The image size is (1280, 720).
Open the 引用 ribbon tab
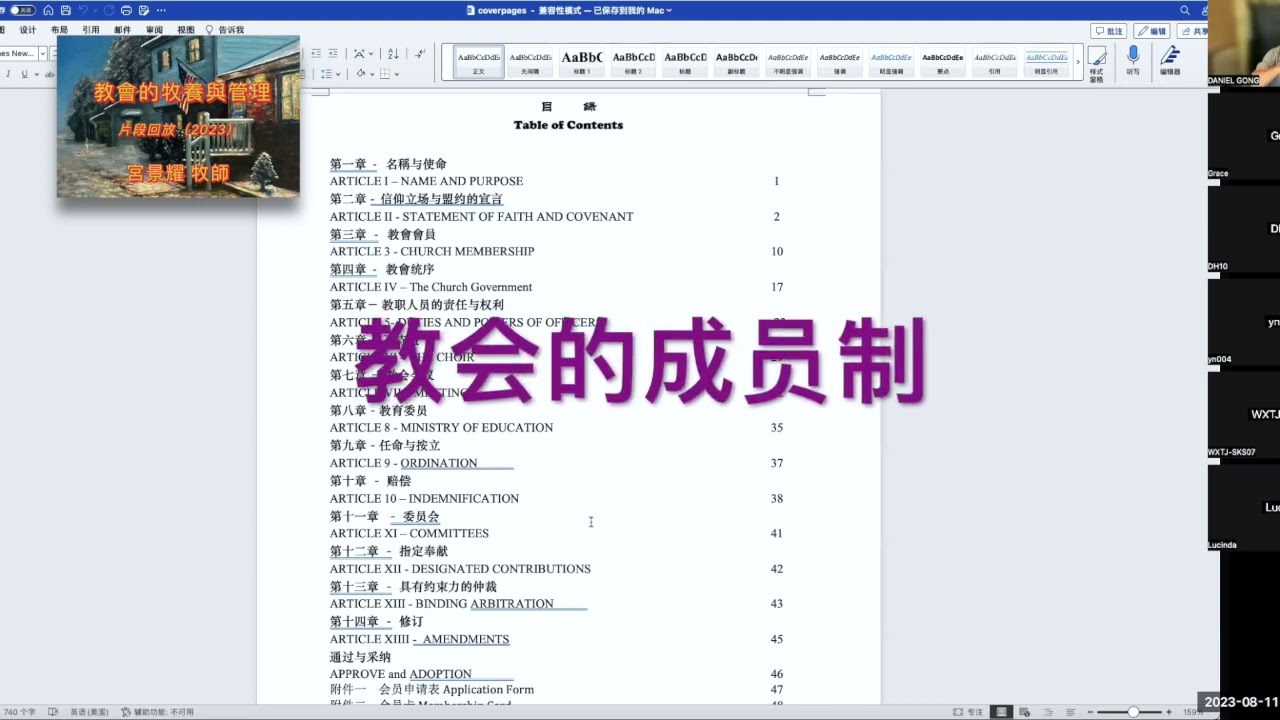tap(91, 30)
